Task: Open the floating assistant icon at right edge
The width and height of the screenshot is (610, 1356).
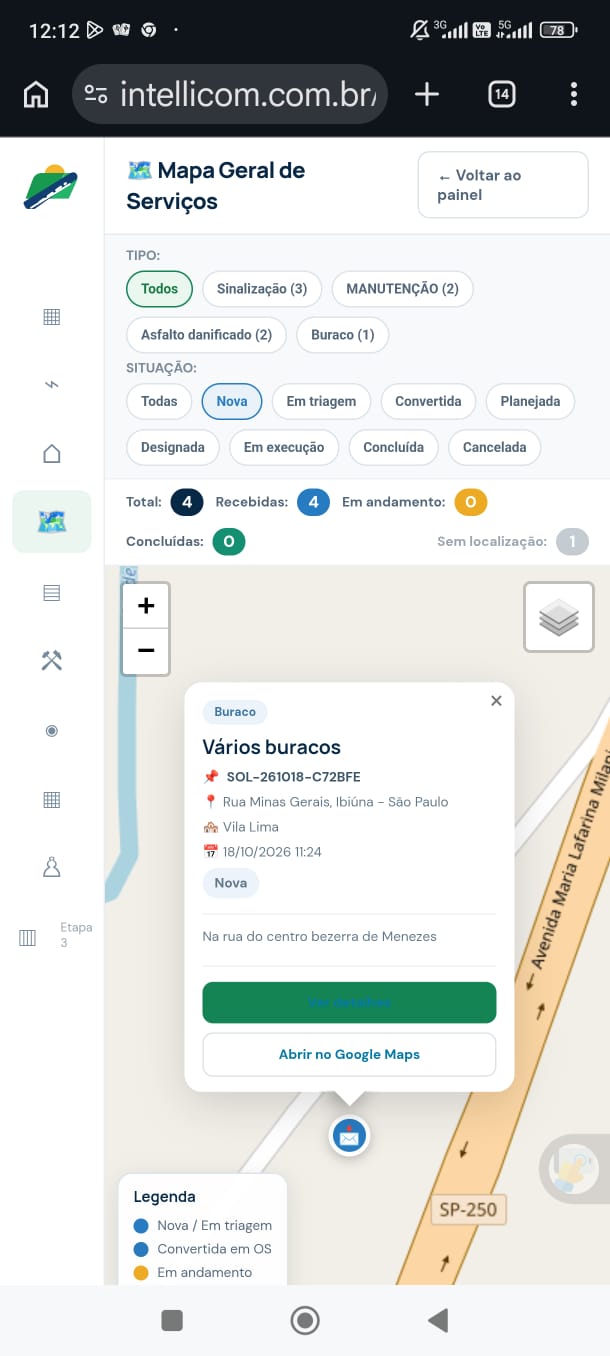Action: (x=573, y=1168)
